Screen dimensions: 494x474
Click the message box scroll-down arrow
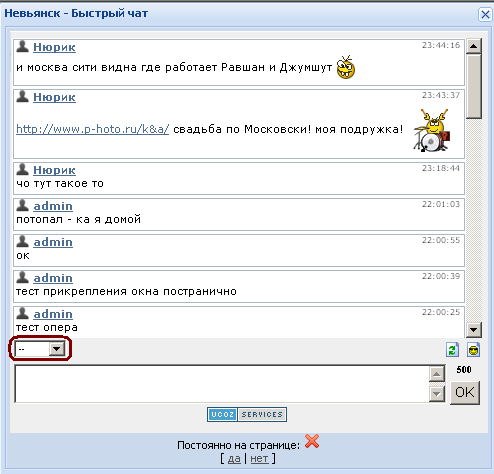[436, 394]
